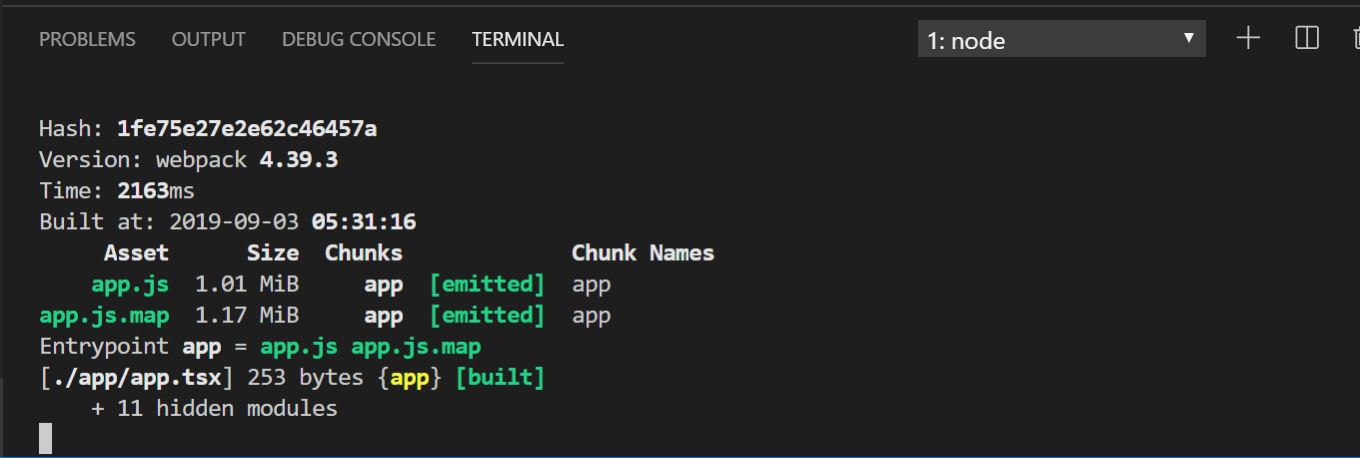The width and height of the screenshot is (1360, 458).
Task: Click the 1.17 MiB size value
Action: tap(246, 315)
